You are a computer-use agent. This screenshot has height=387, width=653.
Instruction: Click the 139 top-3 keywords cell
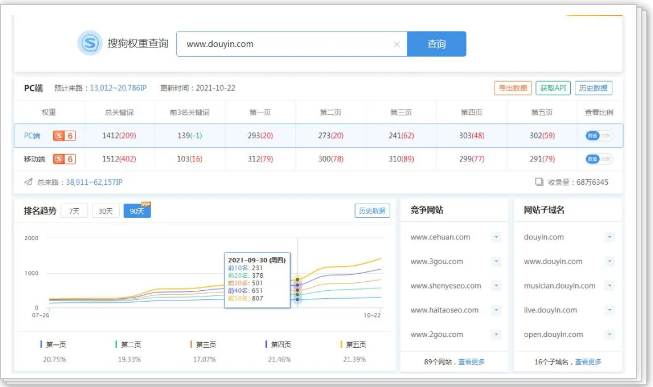[x=189, y=135]
